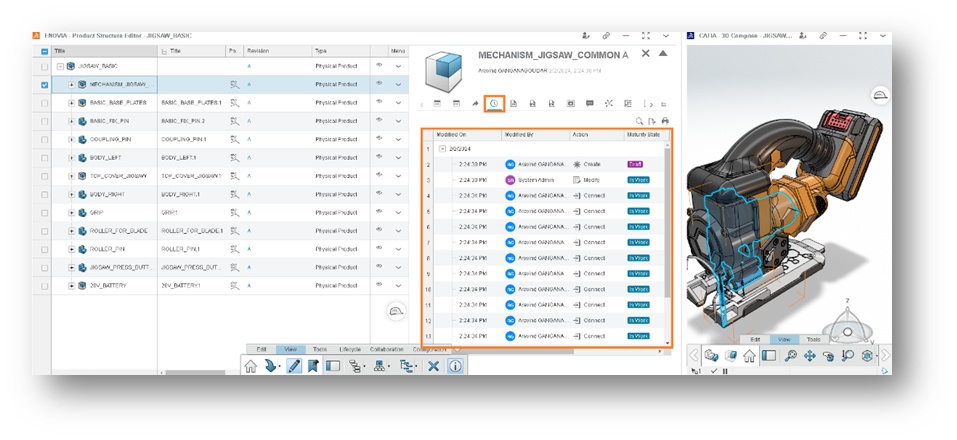Open the dropdown beside the blue arrow tool
The width and height of the screenshot is (957, 440).
tap(280, 367)
